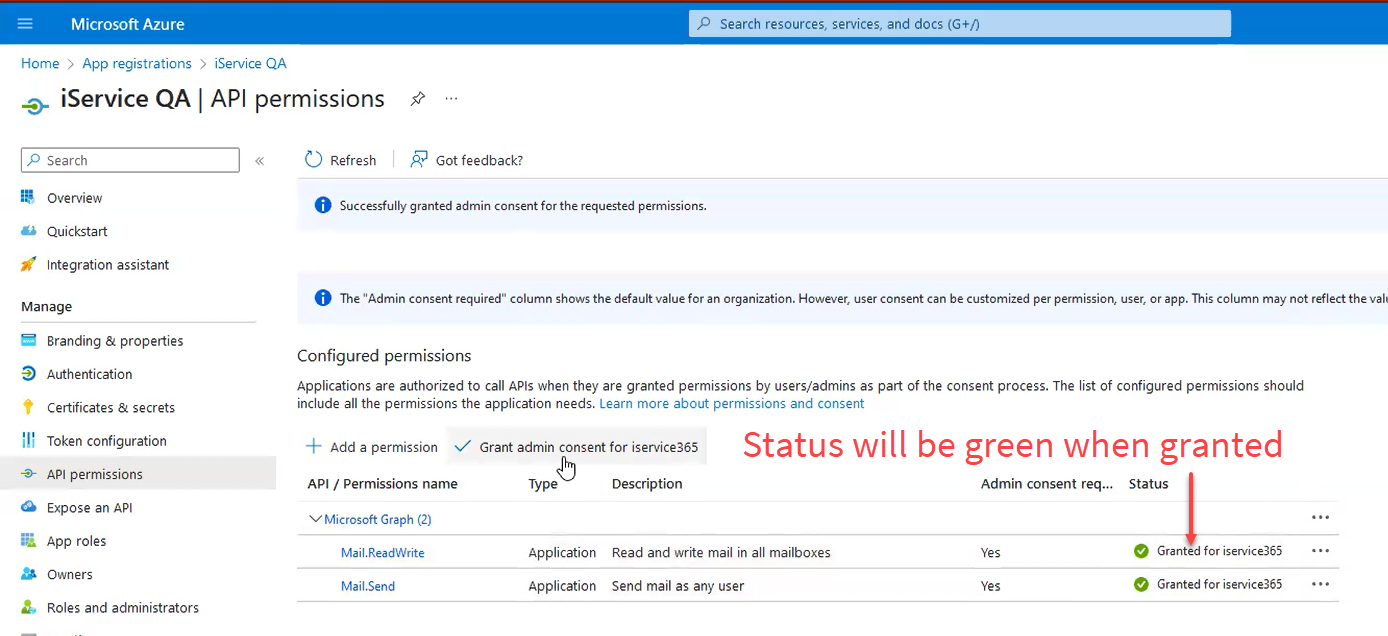Click 'Read and write mail in all mailboxes'
Viewport: 1388px width, 636px height.
point(721,552)
